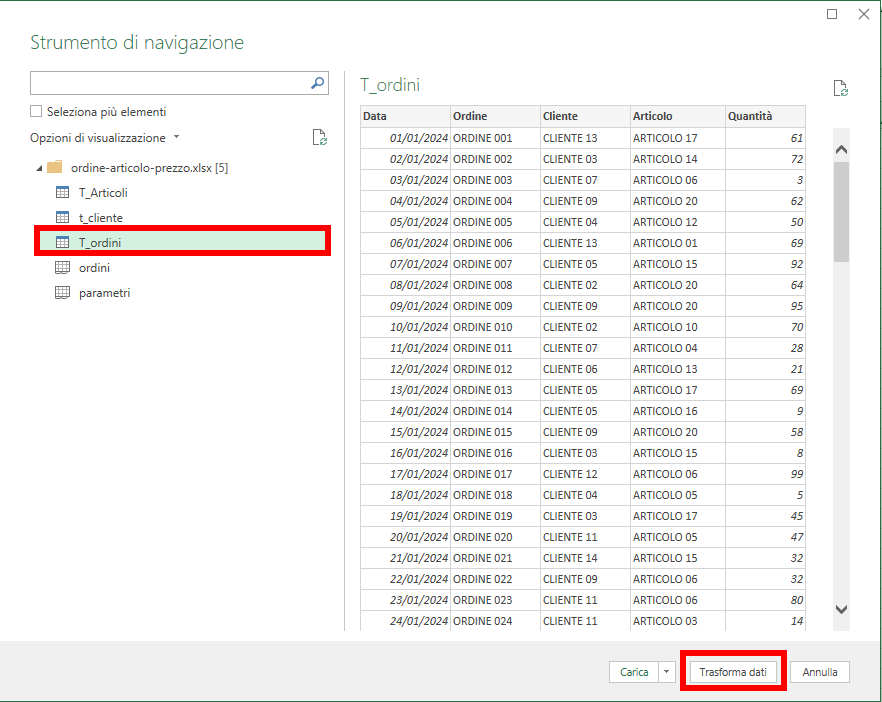Click CLIENTE 12 cell
This screenshot has width=882, height=702.
(585, 474)
